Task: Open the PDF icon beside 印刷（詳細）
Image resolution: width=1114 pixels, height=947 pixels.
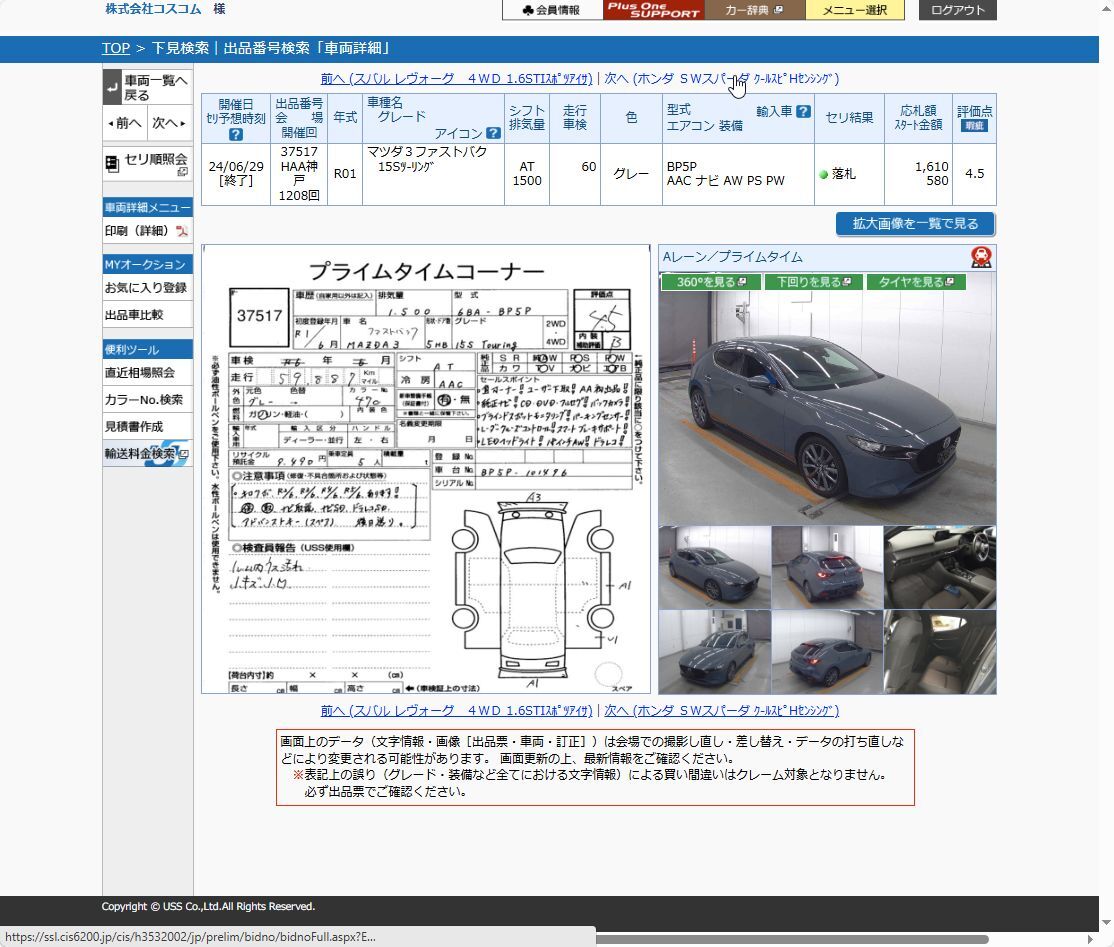Action: click(x=182, y=231)
